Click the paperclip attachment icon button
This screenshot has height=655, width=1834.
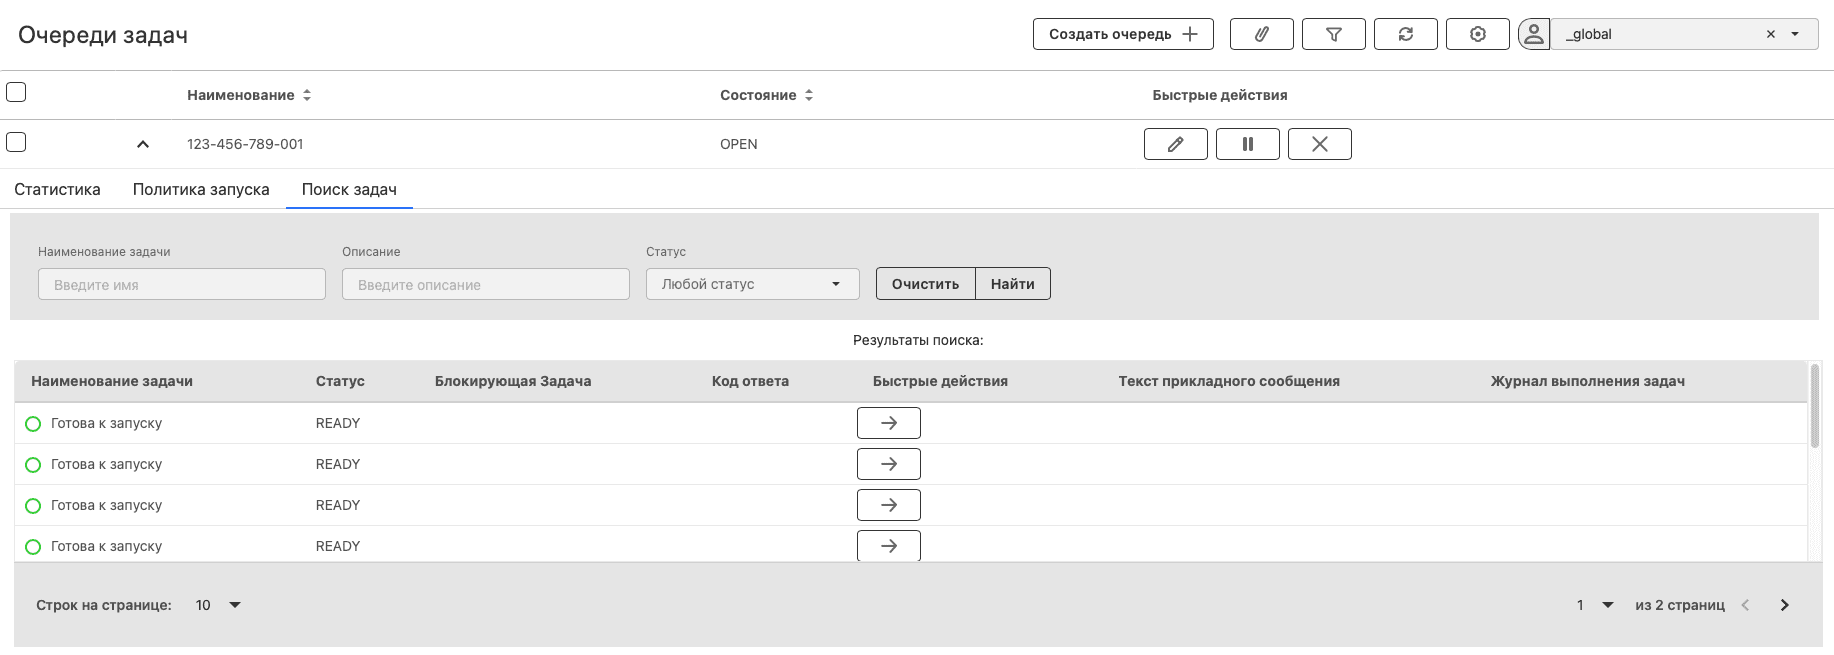pyautogui.click(x=1261, y=34)
